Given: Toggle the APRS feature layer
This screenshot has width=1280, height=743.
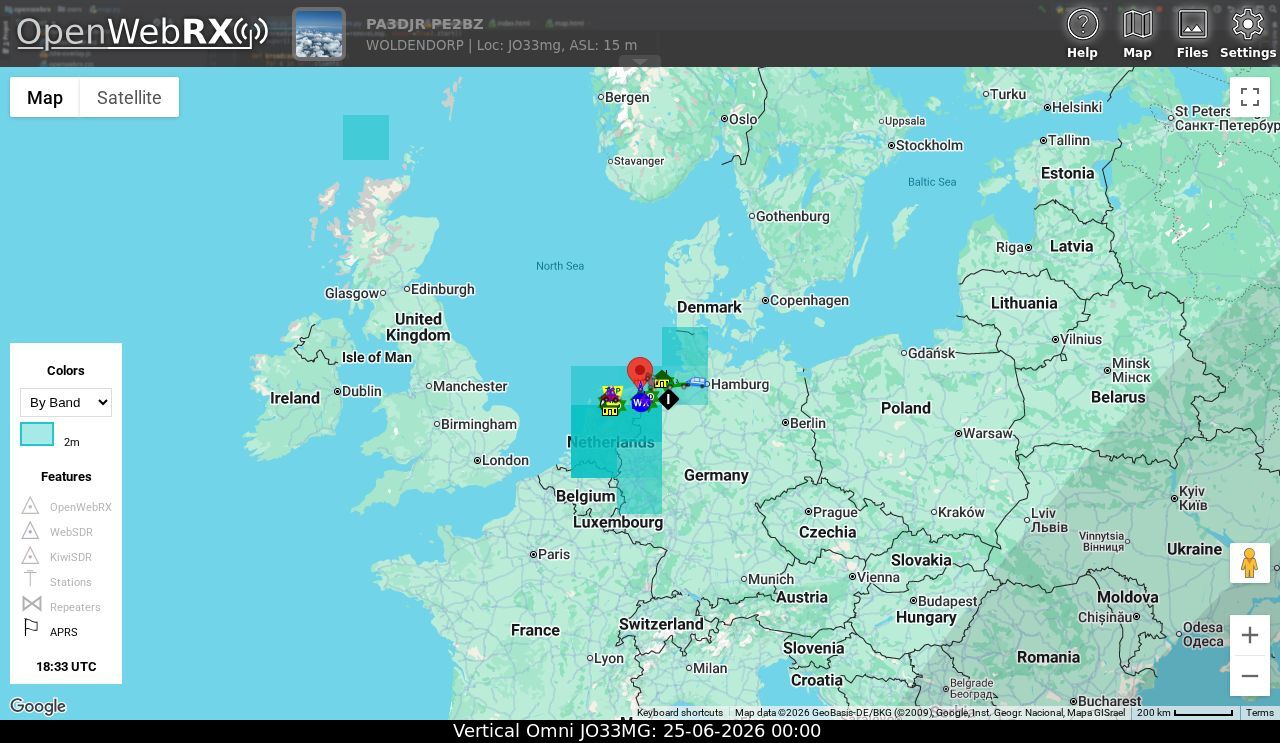Looking at the screenshot, I should point(50,632).
